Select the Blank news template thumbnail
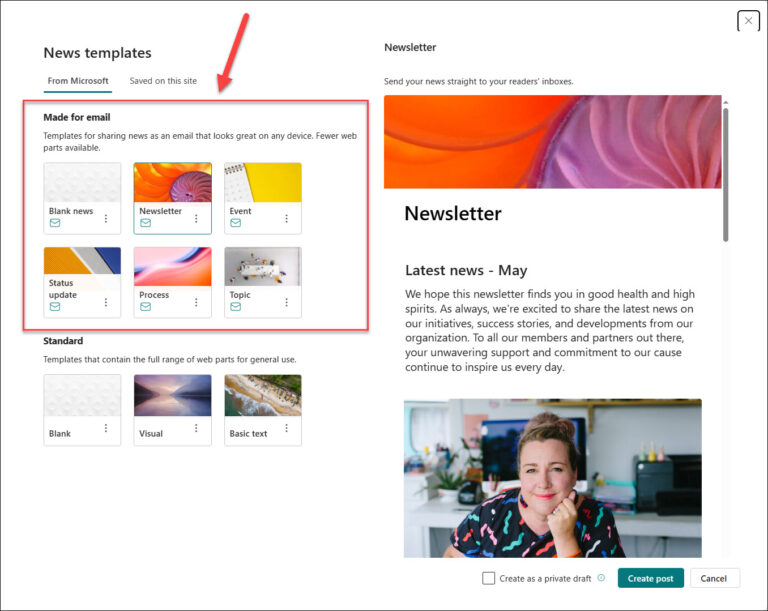This screenshot has height=611, width=768. 82,183
